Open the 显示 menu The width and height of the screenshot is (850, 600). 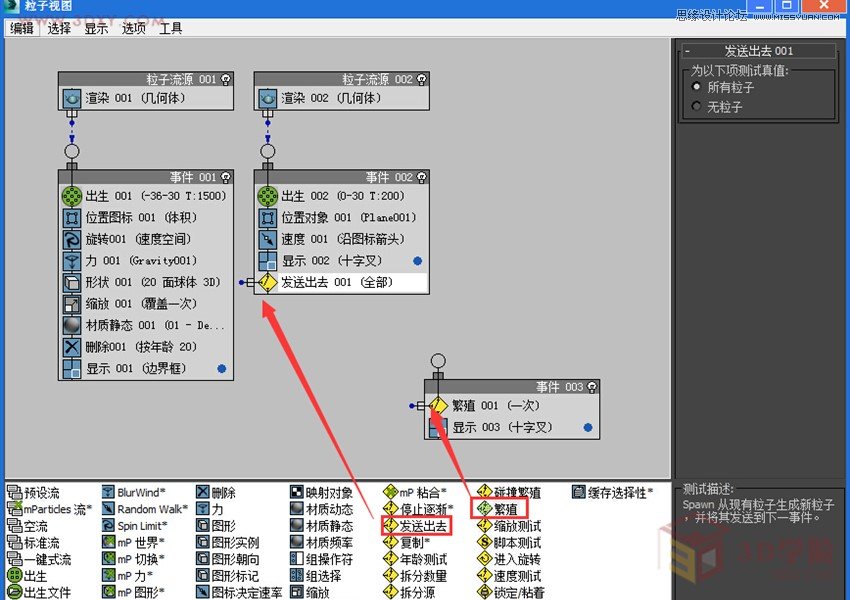tap(96, 28)
